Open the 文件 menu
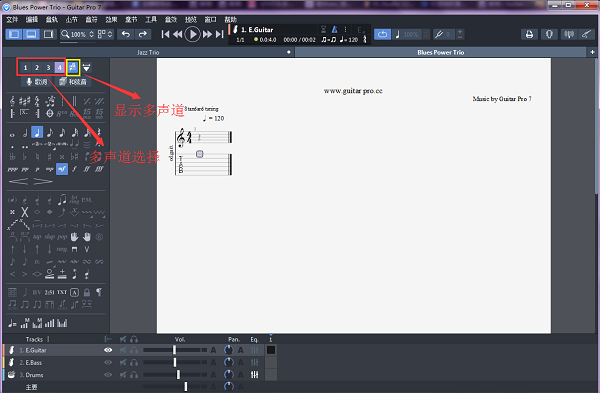This screenshot has width=600, height=393. pos(12,20)
